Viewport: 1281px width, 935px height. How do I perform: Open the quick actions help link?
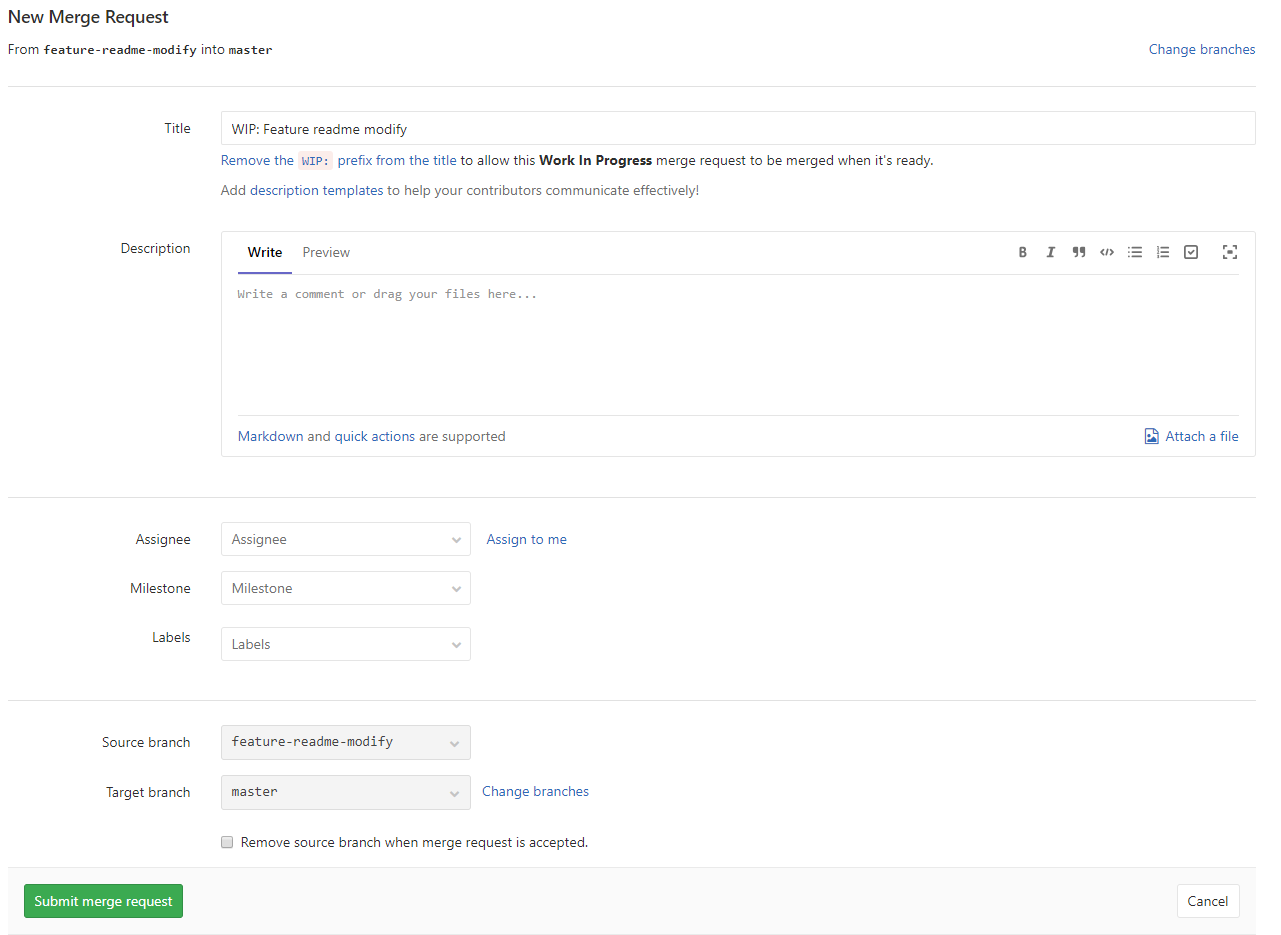pyautogui.click(x=374, y=436)
